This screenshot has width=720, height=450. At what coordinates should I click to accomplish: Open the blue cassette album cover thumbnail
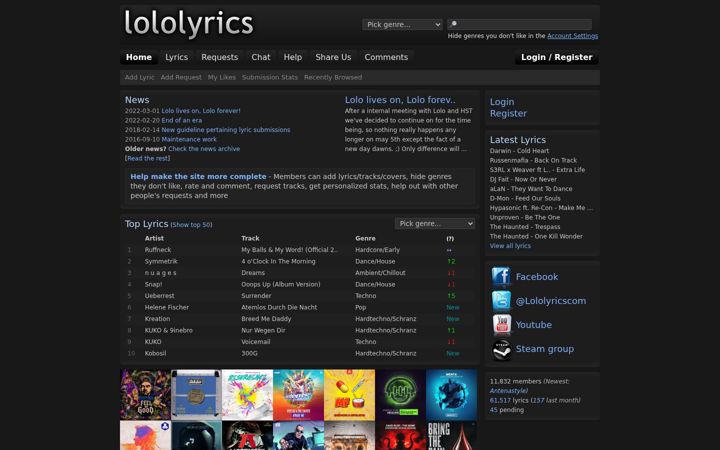pyautogui.click(x=196, y=394)
